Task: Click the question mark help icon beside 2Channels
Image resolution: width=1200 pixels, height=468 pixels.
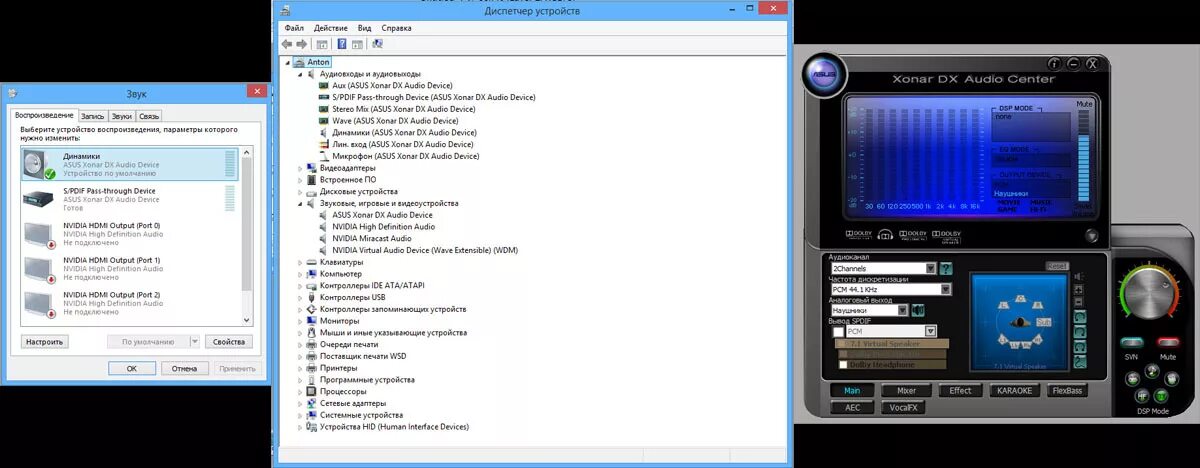Action: 946,268
